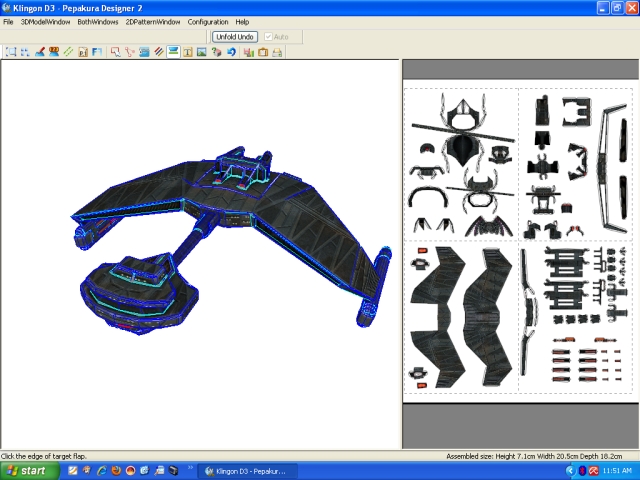
Task: Click the Windows start button
Action: click(x=29, y=471)
